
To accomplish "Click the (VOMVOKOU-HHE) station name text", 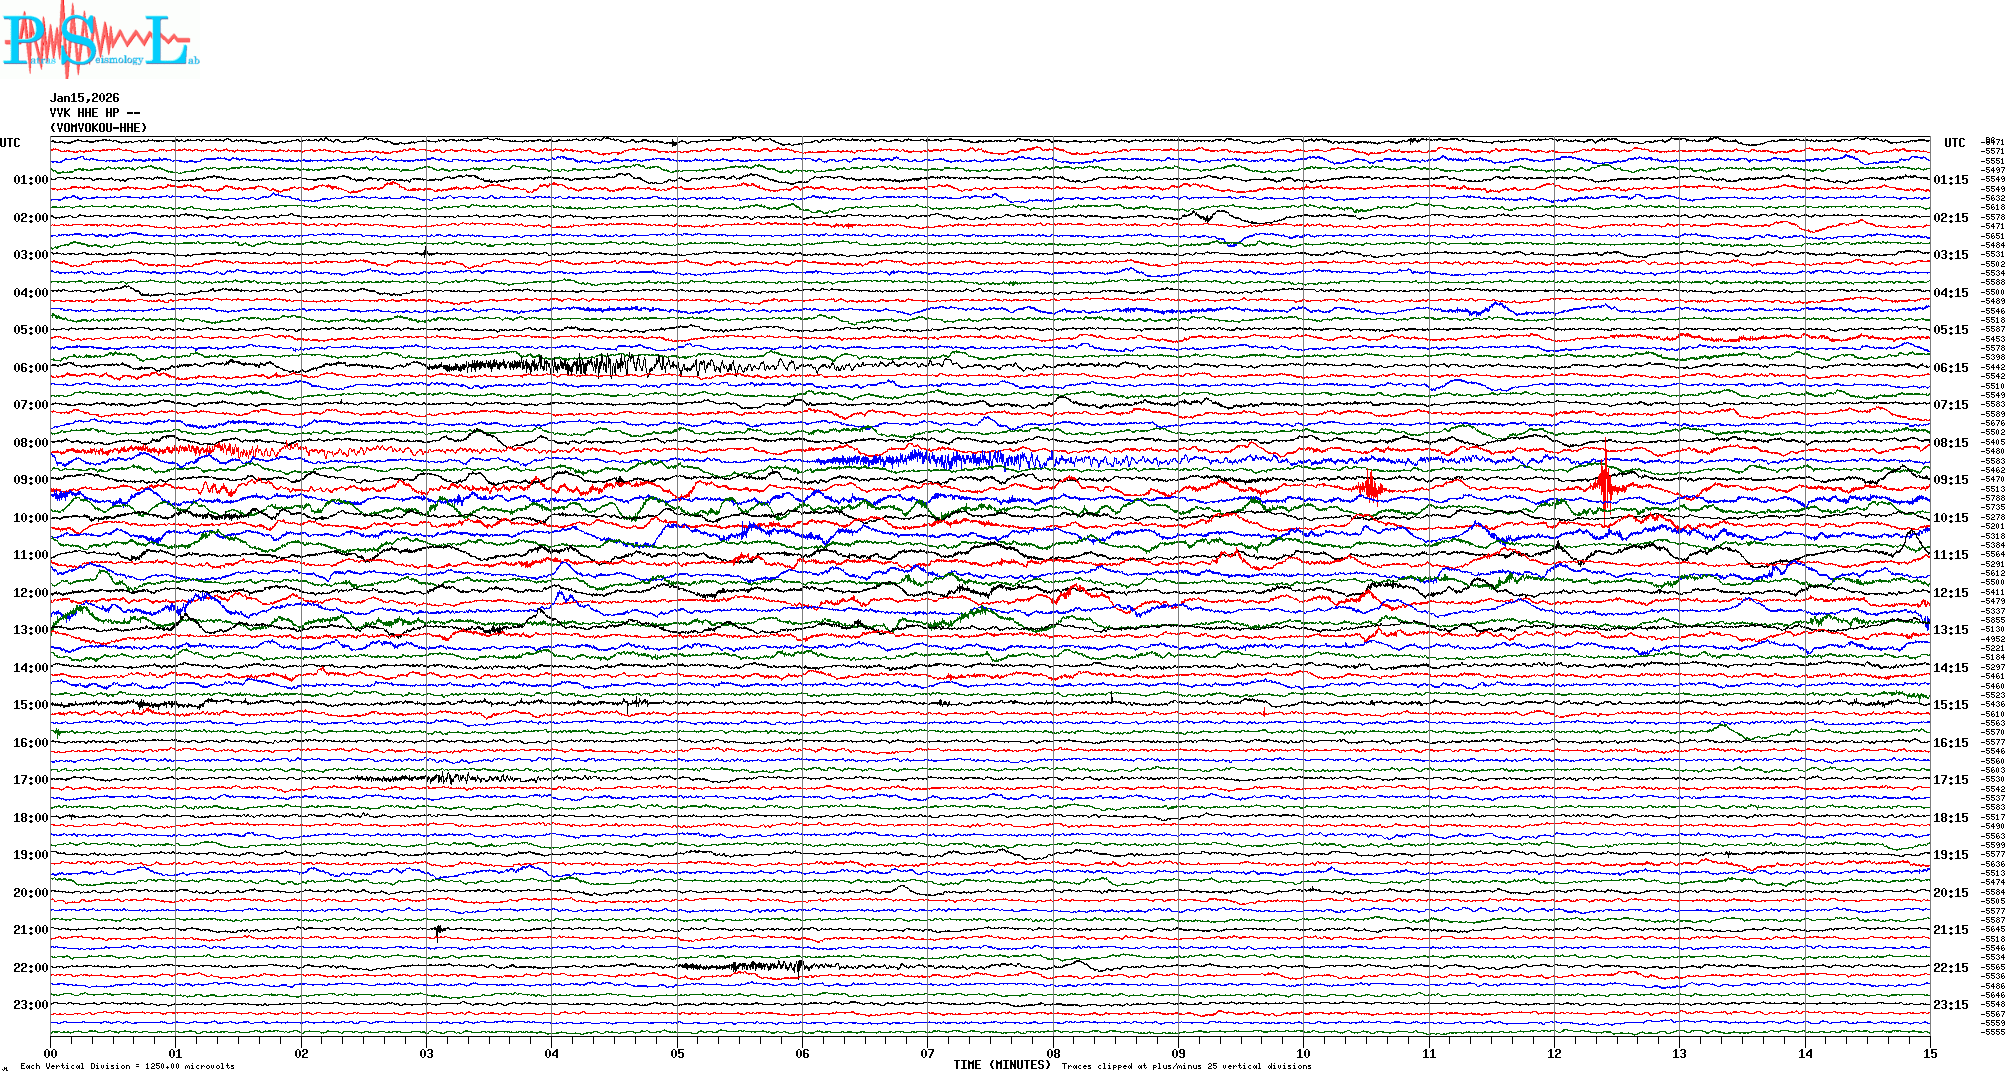I will click(99, 128).
